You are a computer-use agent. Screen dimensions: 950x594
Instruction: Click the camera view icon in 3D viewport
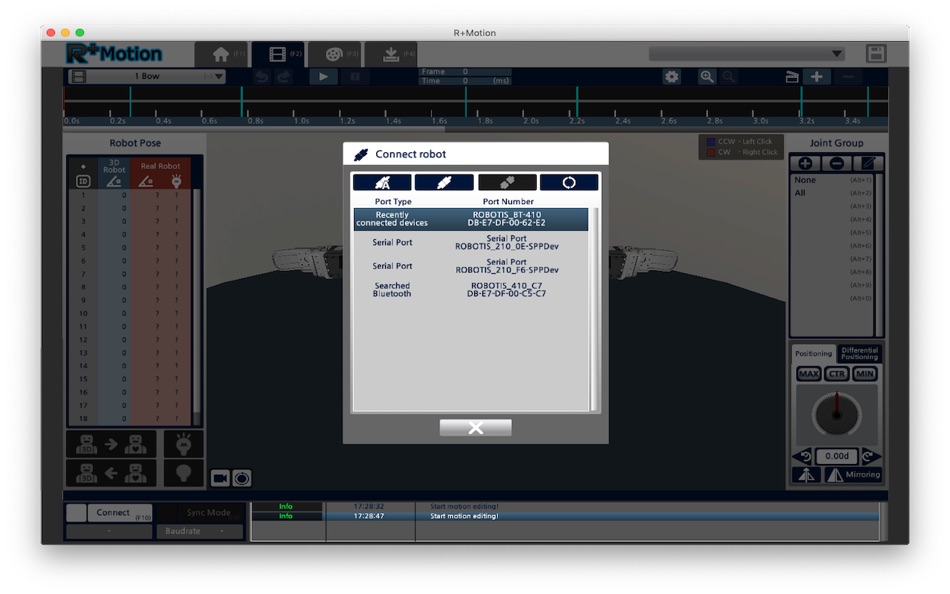220,478
